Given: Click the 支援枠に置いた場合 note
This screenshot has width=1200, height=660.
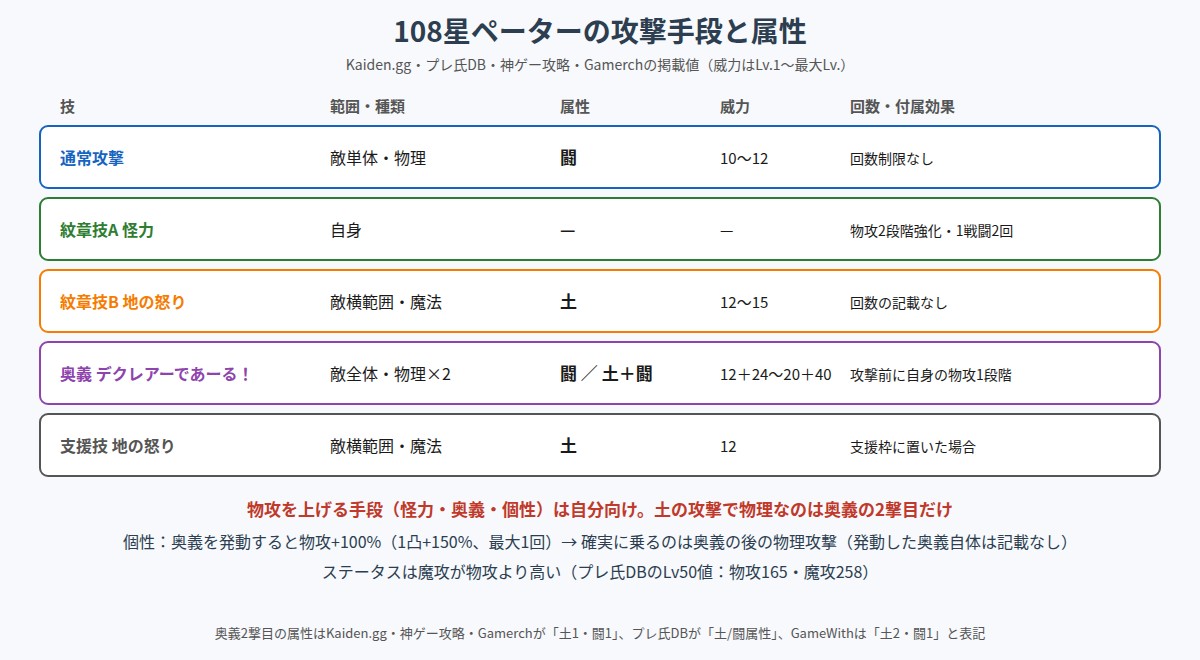Looking at the screenshot, I should coord(913,446).
